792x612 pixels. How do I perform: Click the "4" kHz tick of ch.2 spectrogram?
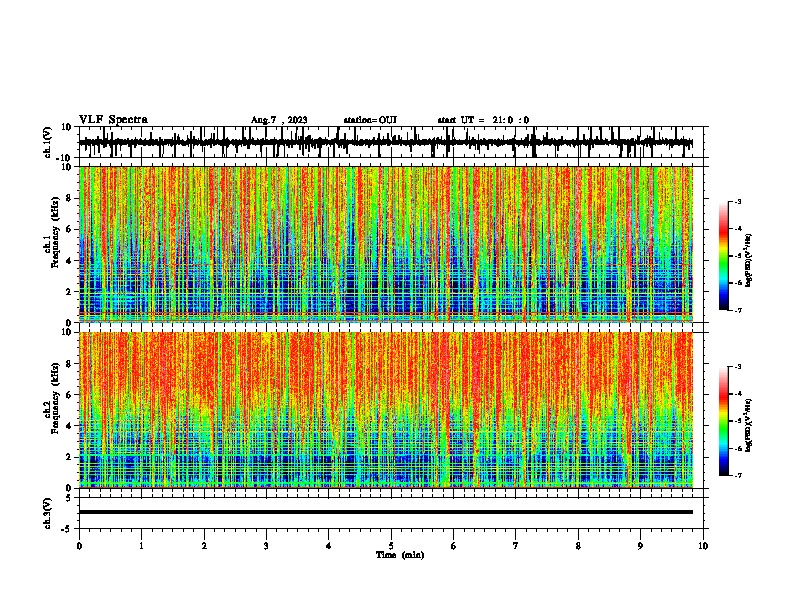[x=69, y=426]
